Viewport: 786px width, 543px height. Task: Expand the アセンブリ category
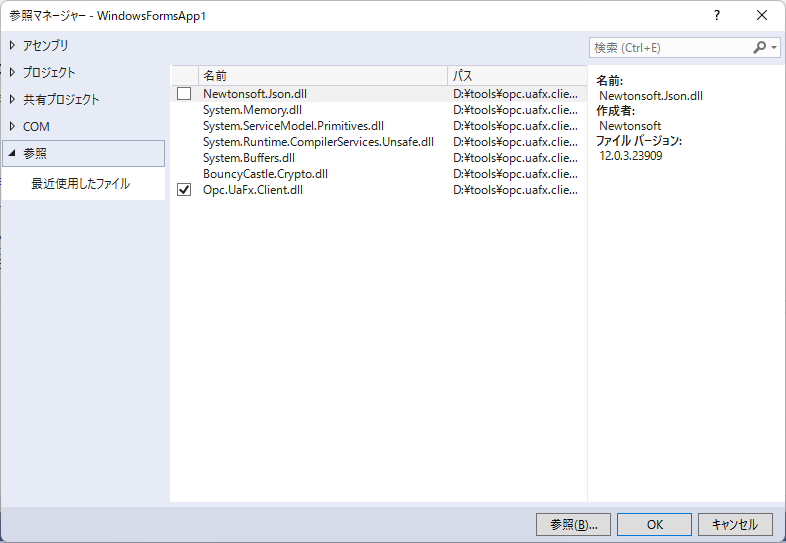pos(12,45)
